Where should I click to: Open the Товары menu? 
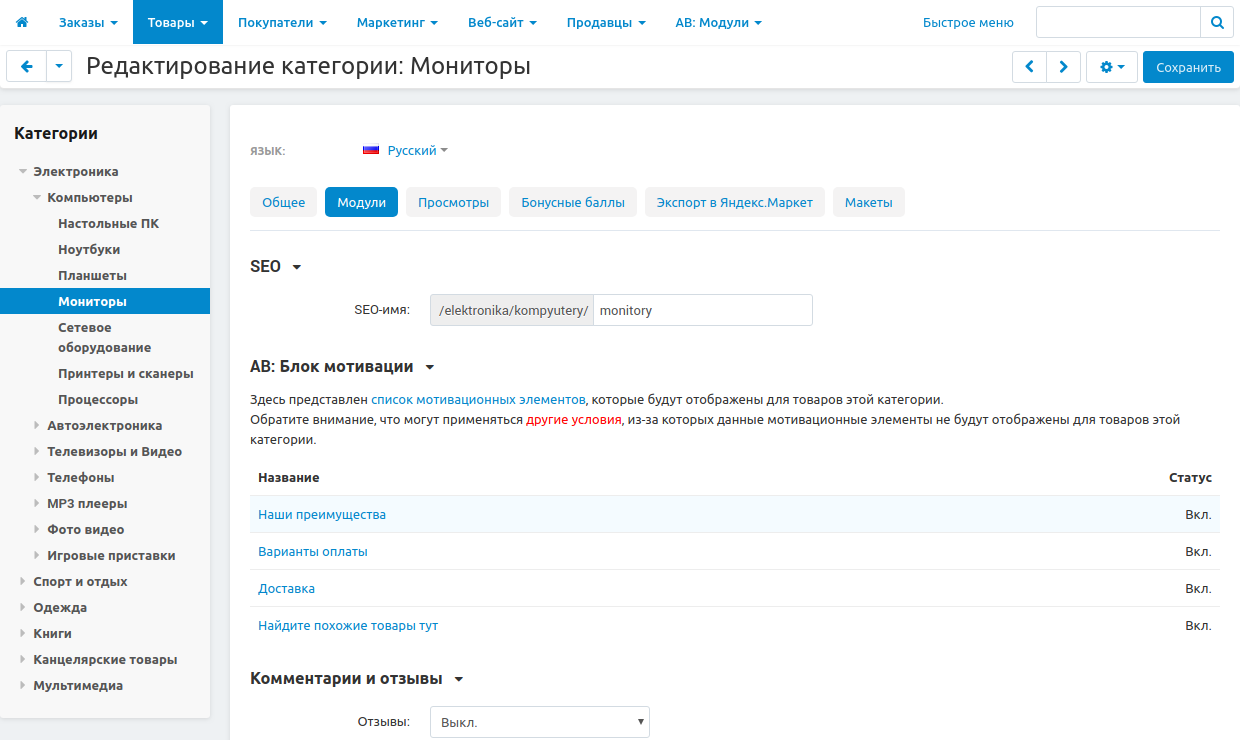177,22
